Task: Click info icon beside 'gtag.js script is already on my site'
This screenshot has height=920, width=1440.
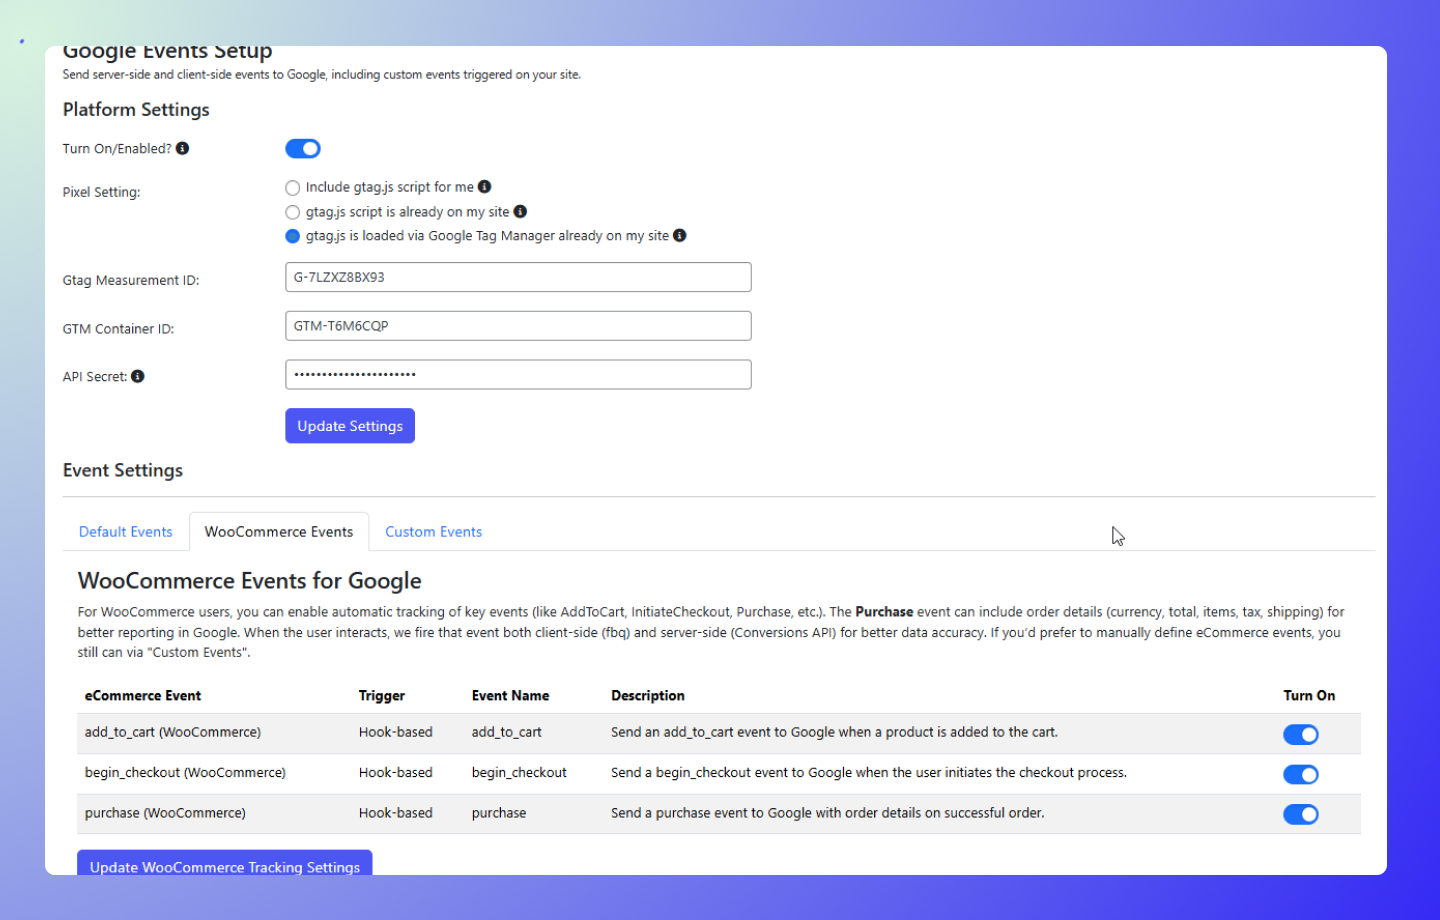Action: [520, 211]
